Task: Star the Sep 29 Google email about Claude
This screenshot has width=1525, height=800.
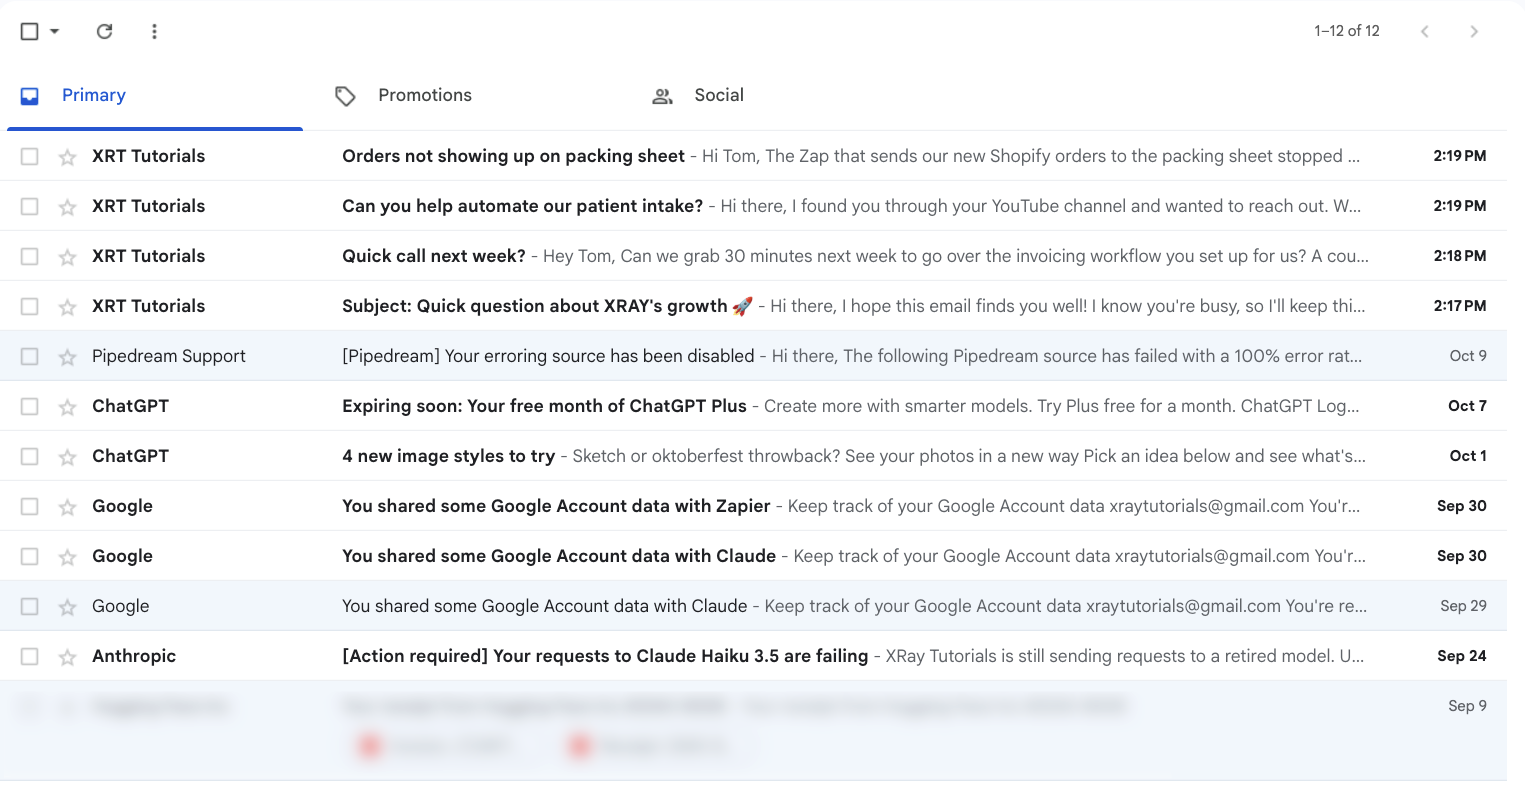Action: [68, 607]
